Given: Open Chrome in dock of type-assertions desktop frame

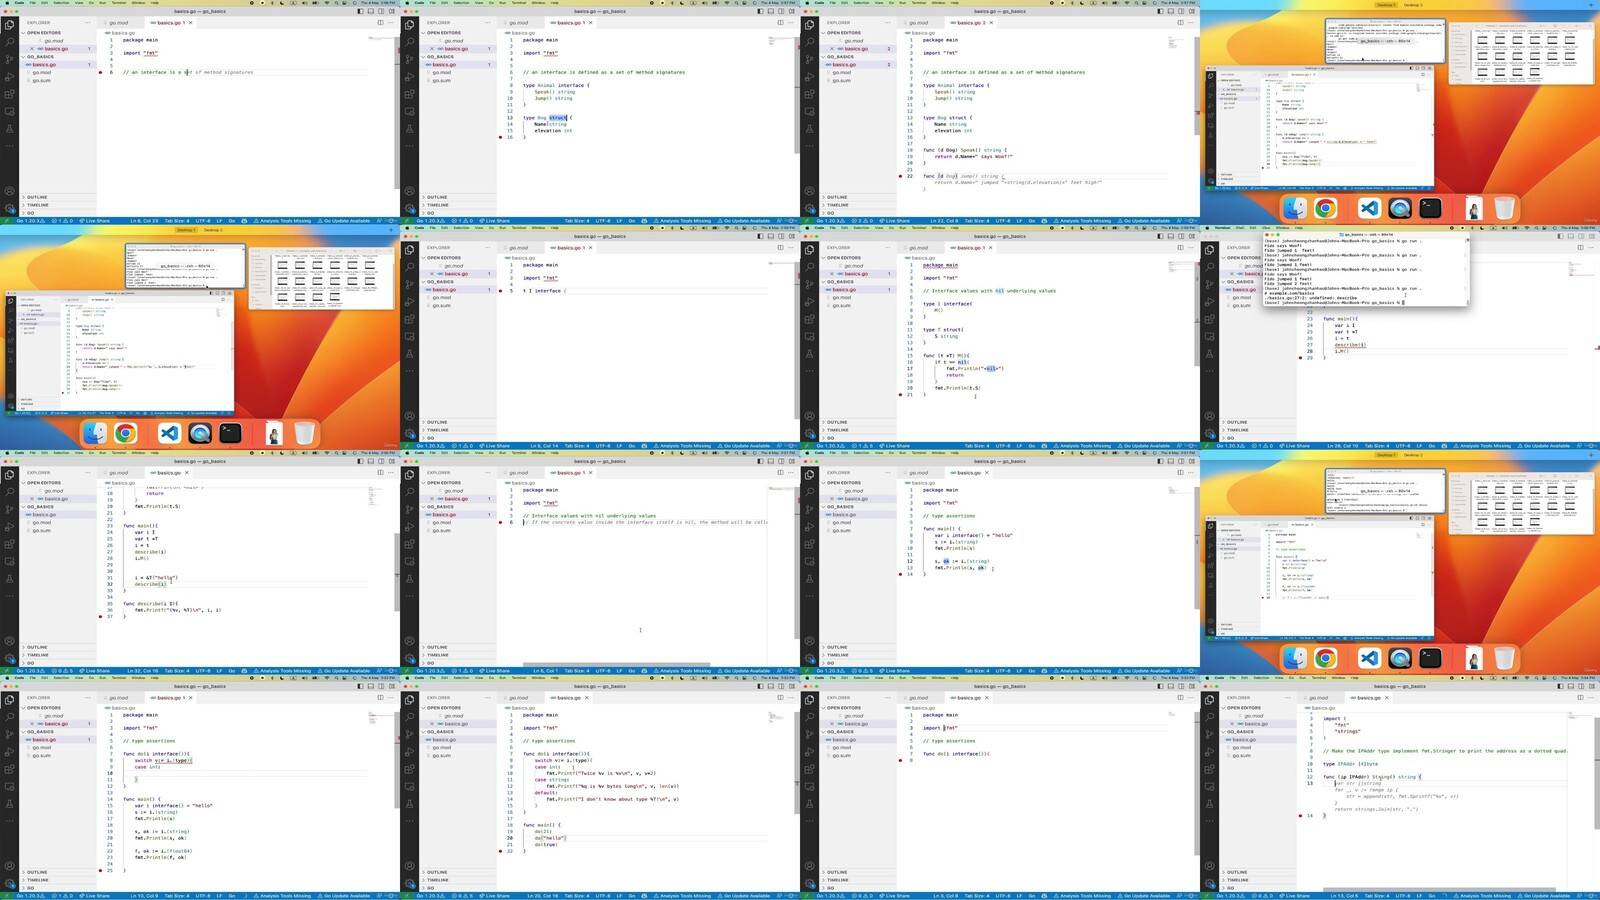Looking at the screenshot, I should coord(1325,658).
